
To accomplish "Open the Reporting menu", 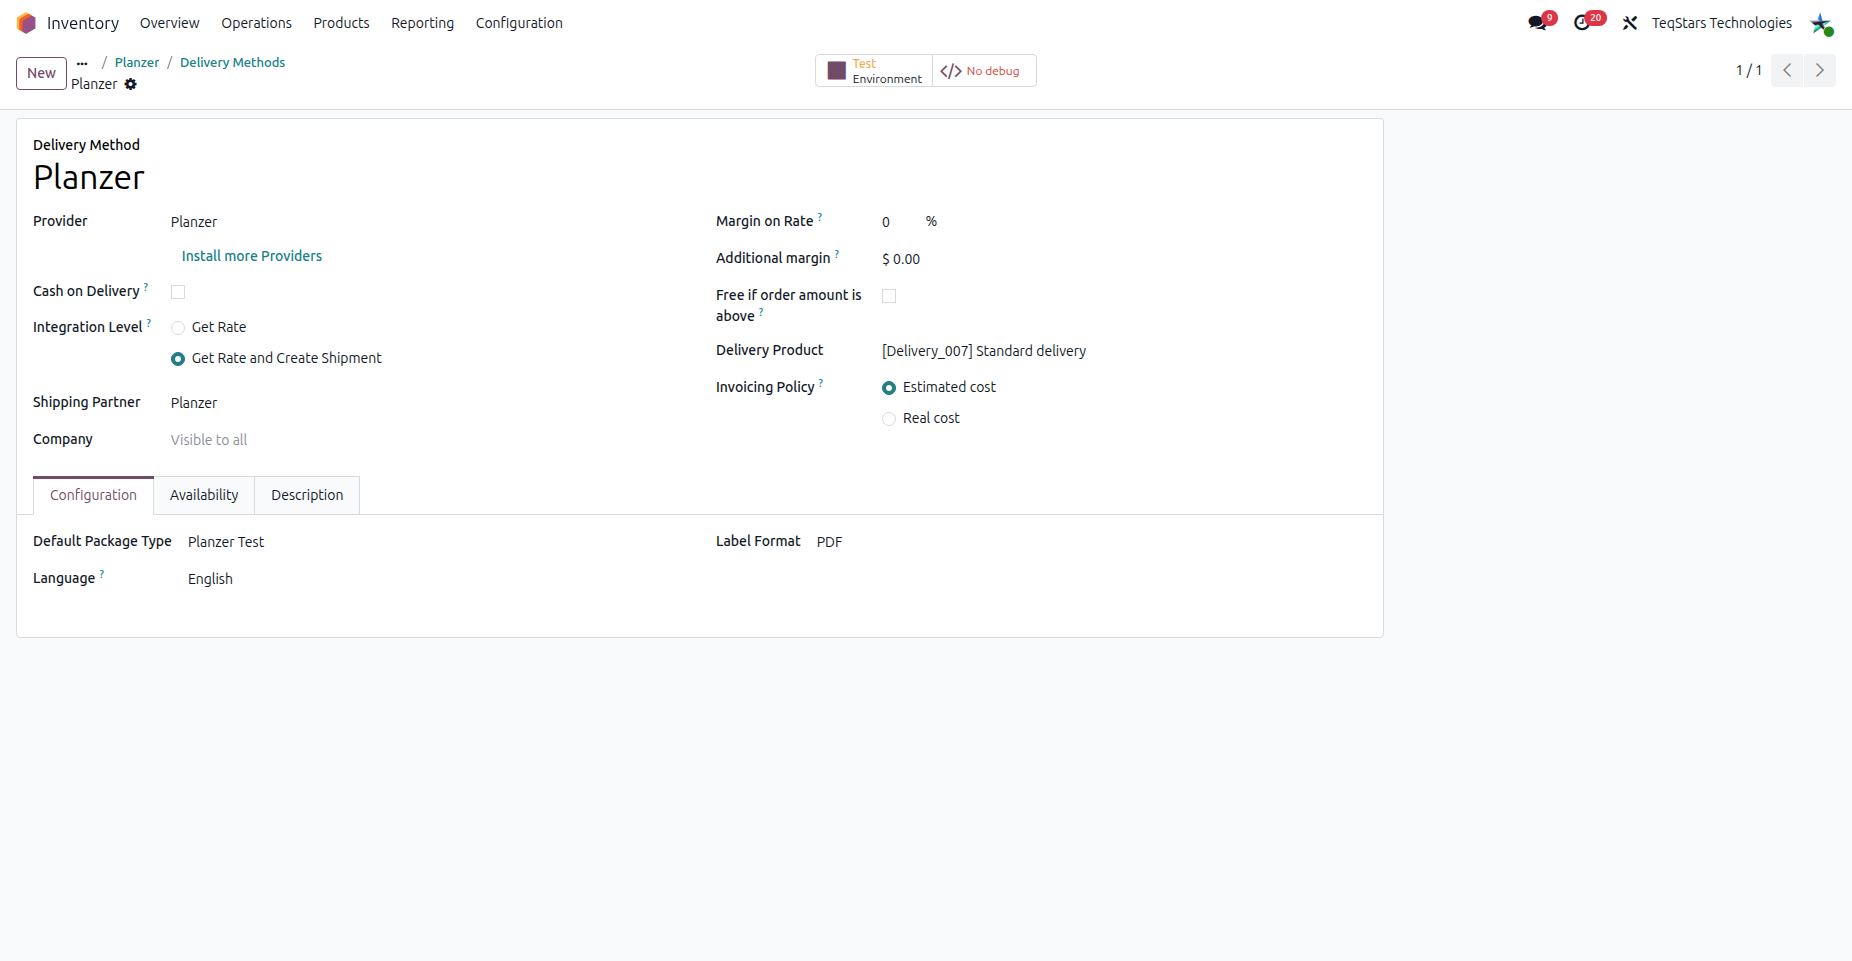I will 422,23.
